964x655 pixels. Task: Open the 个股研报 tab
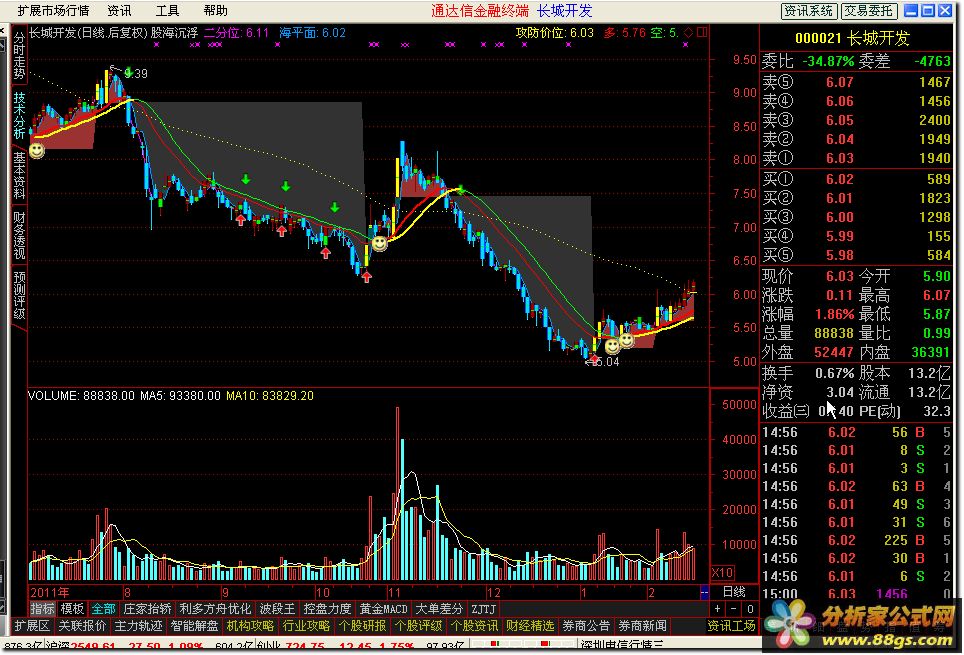click(362, 626)
